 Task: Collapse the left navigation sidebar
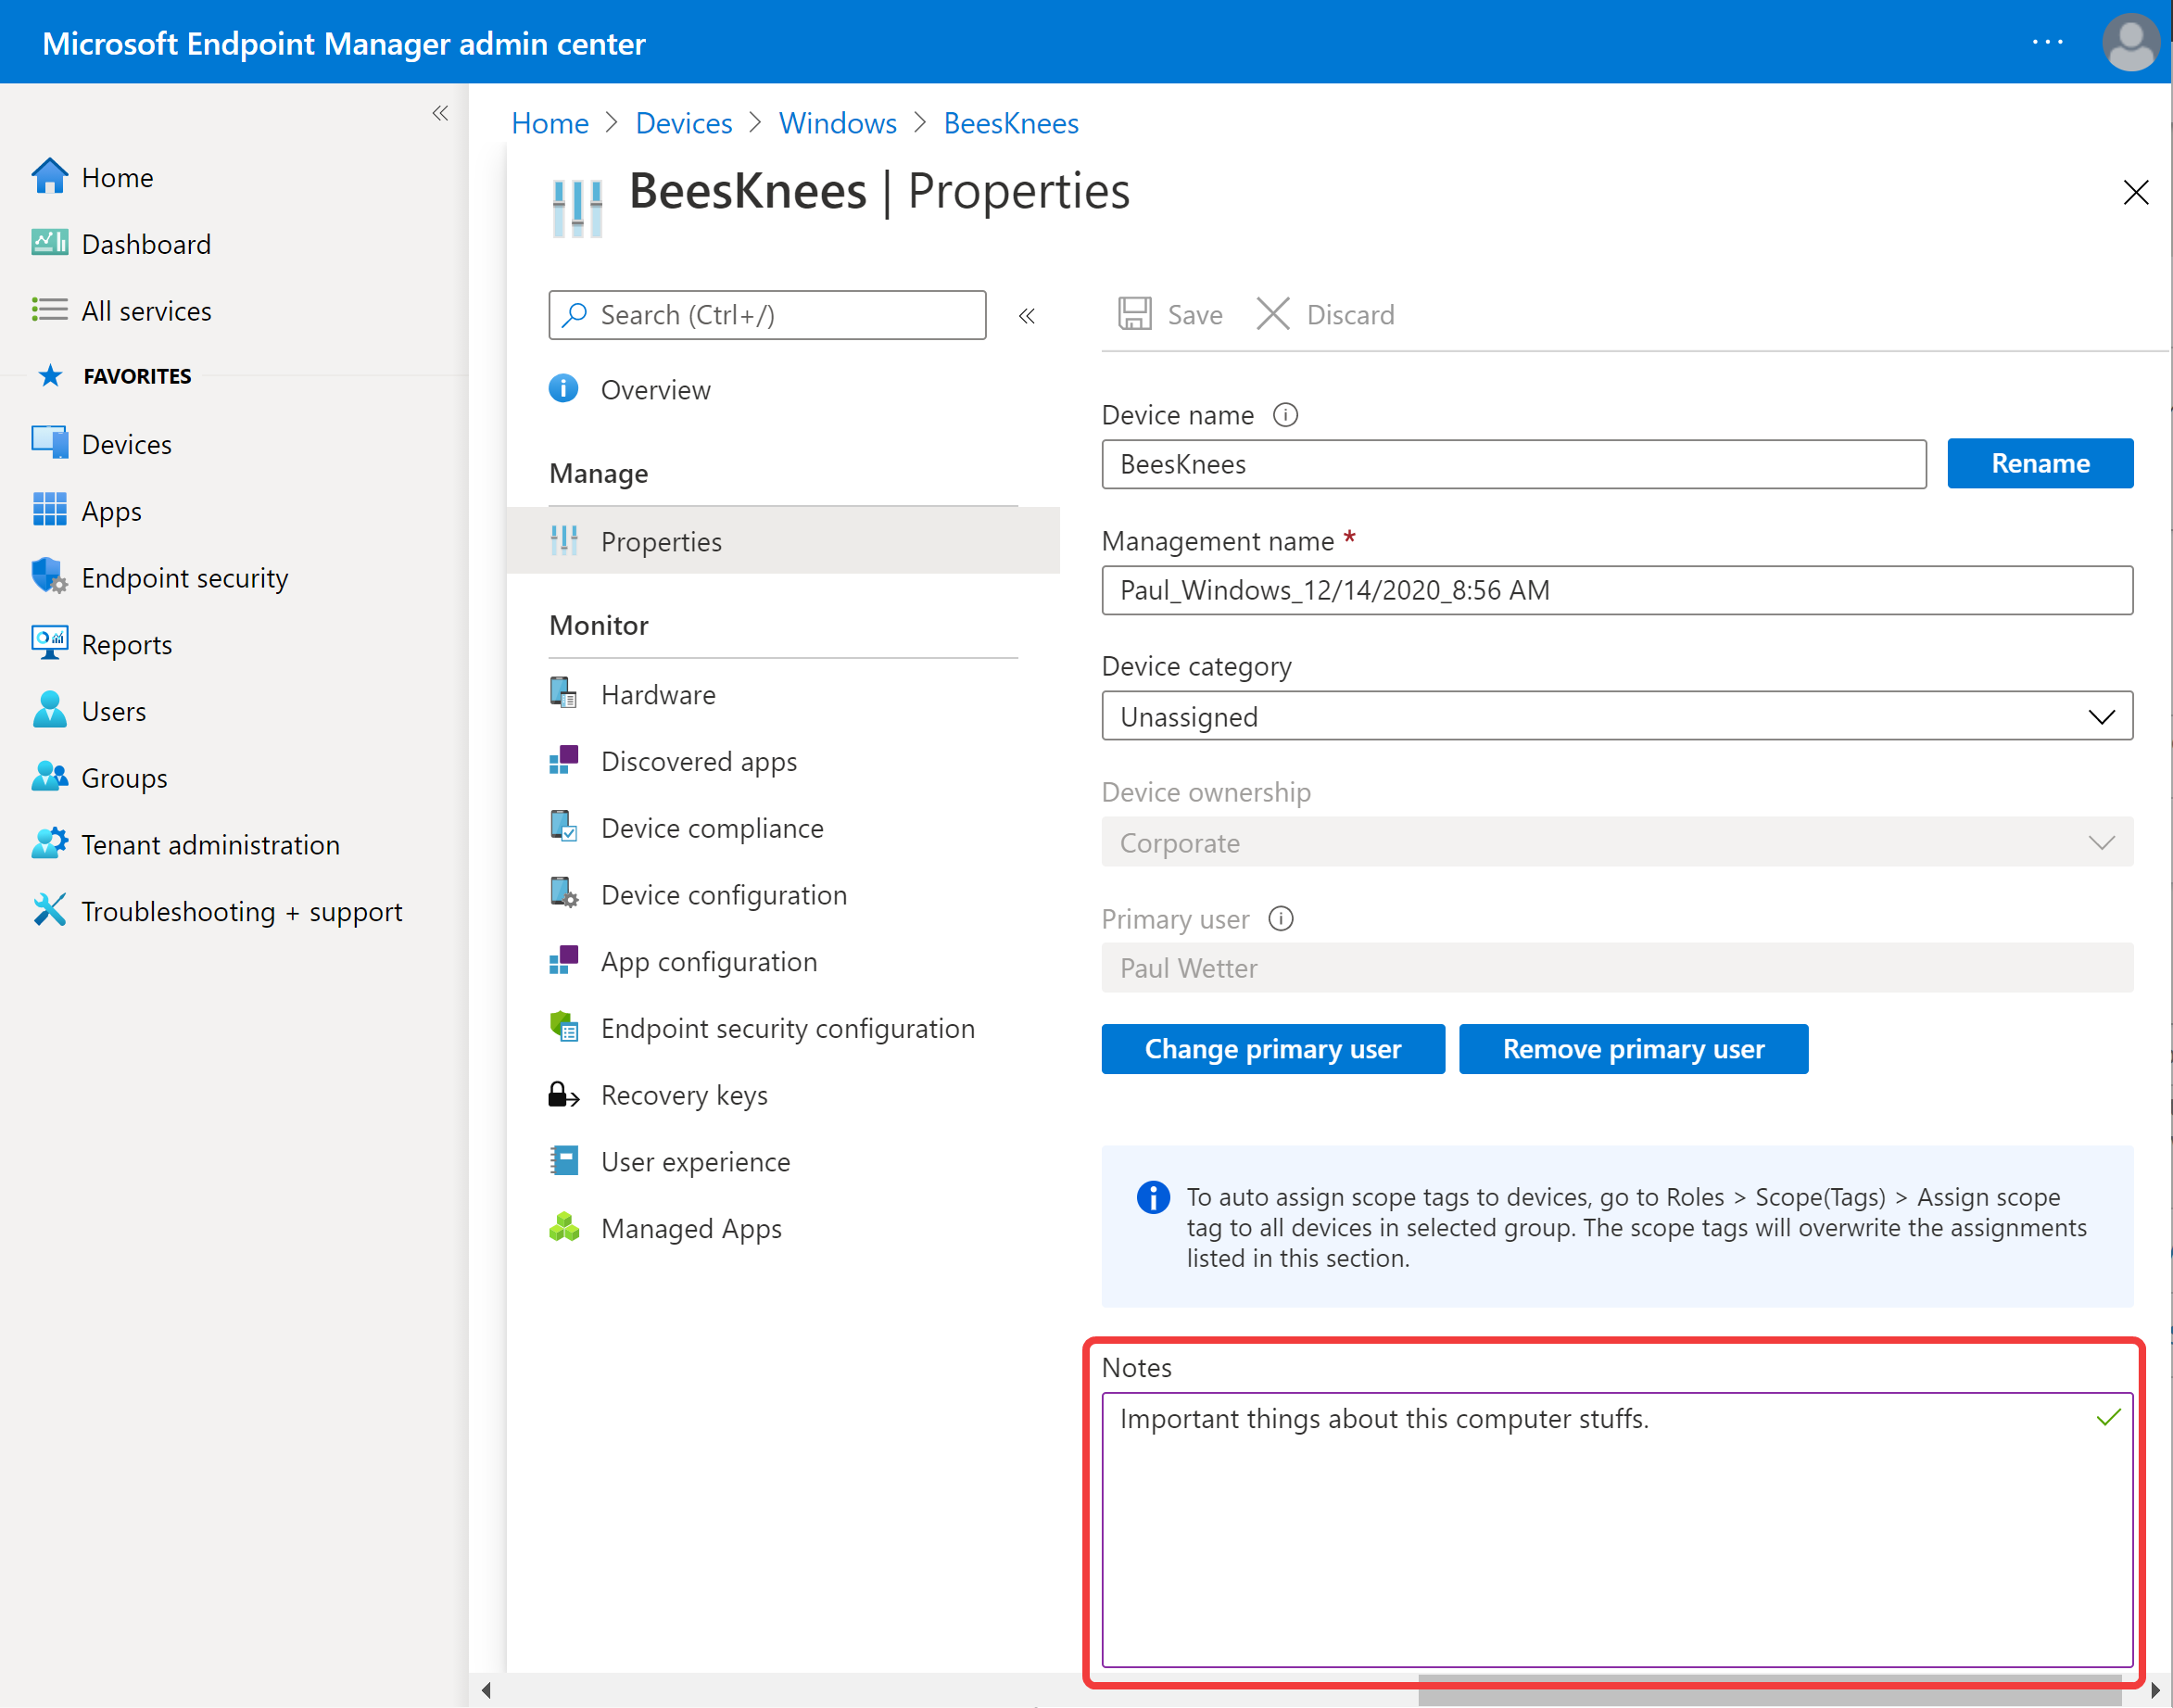(440, 113)
